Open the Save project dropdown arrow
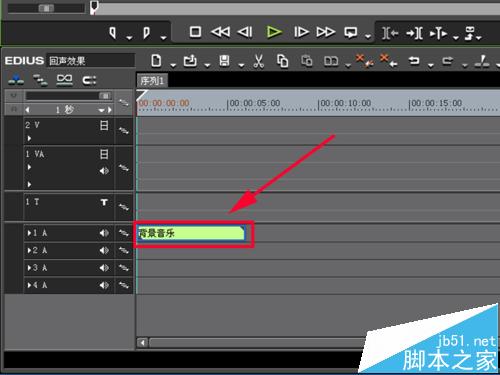Image resolution: width=500 pixels, height=375 pixels. point(241,65)
